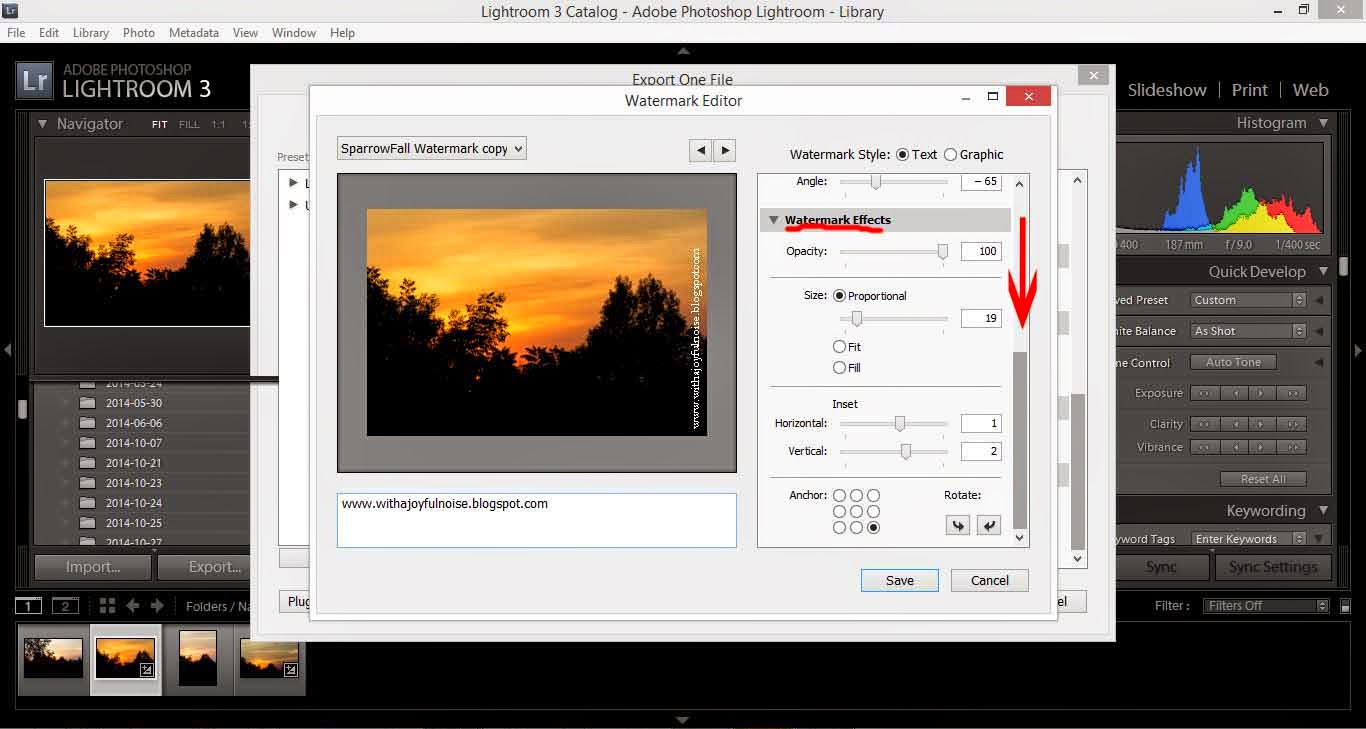1366x729 pixels.
Task: Collapse the Watermark Effects section
Action: click(774, 220)
